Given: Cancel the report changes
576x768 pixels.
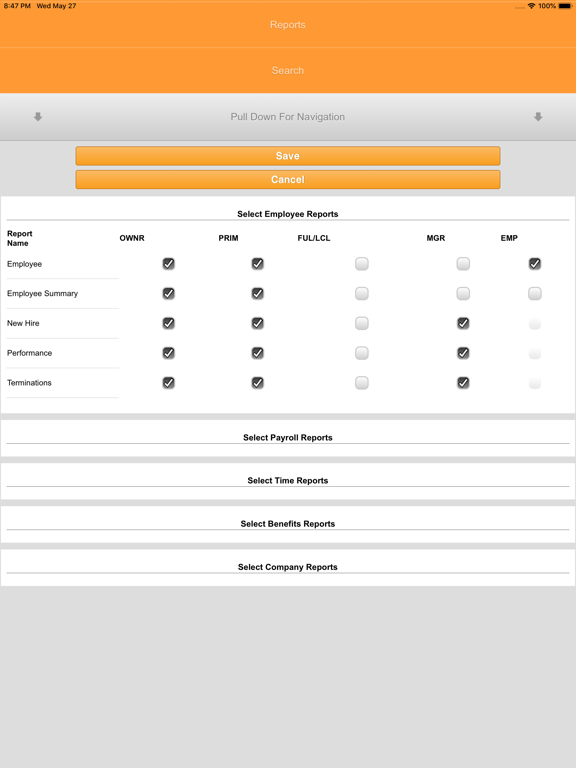Looking at the screenshot, I should (288, 180).
